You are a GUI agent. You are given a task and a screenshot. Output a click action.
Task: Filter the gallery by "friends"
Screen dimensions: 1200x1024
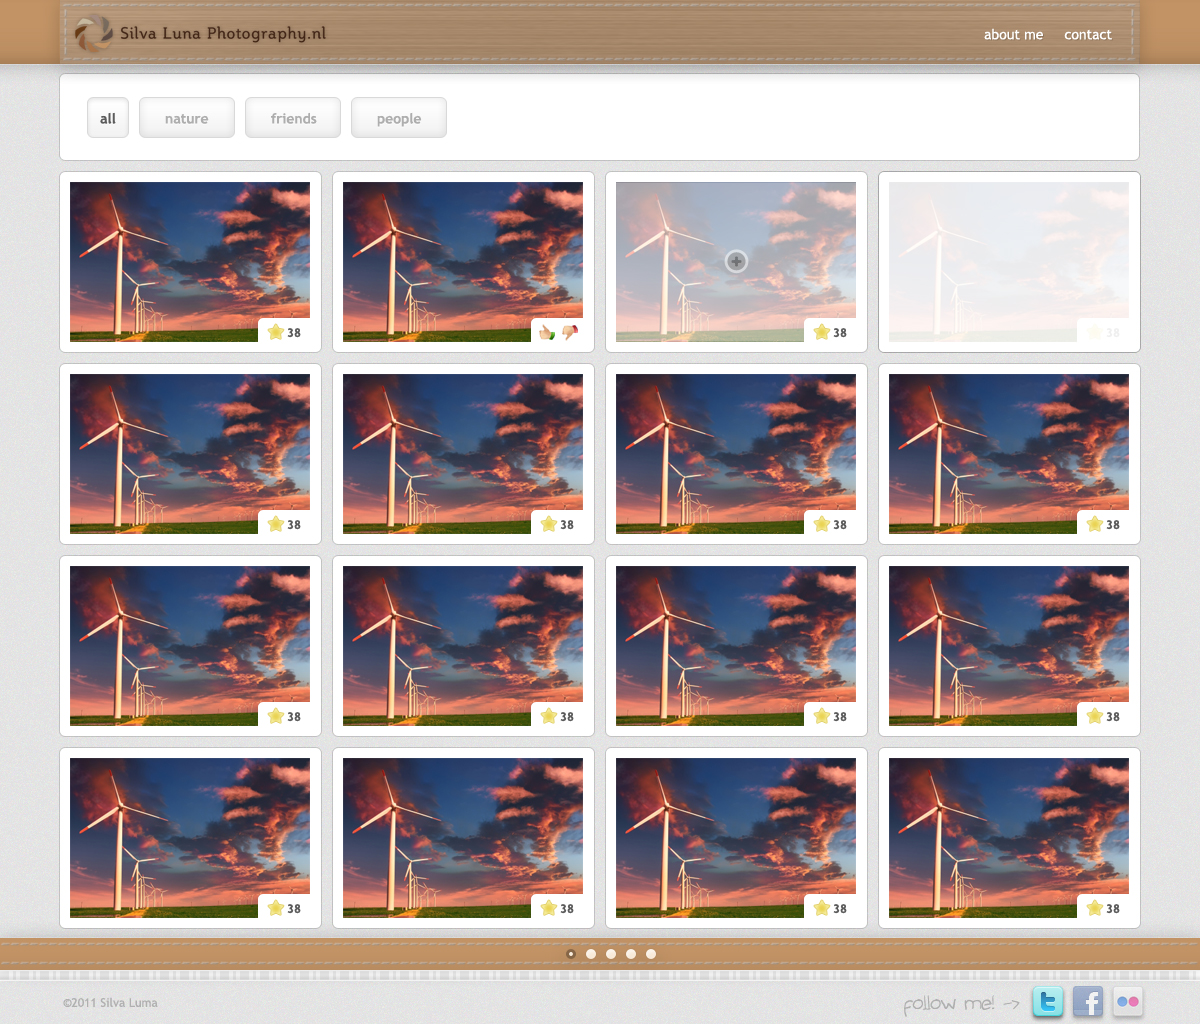coord(293,118)
